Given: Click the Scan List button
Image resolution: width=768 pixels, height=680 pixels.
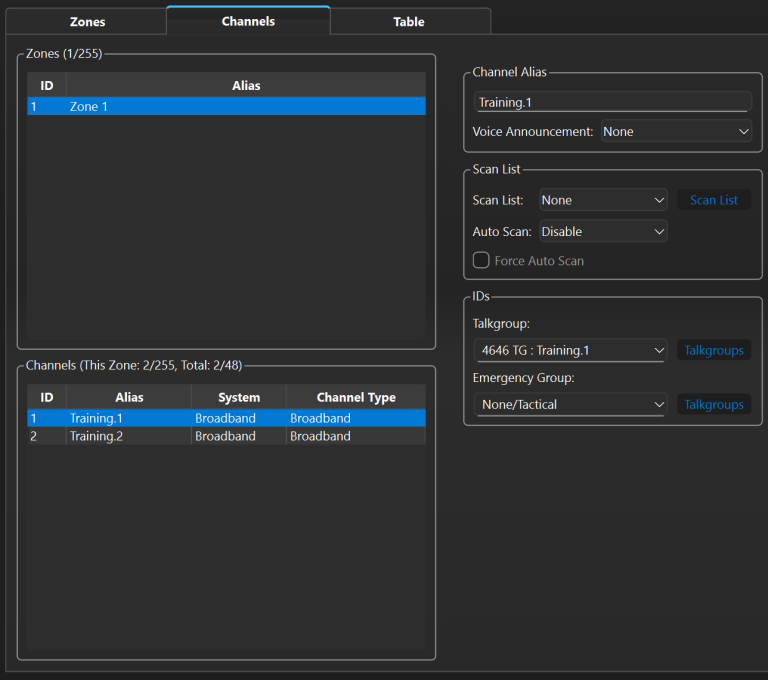Looking at the screenshot, I should (x=714, y=200).
